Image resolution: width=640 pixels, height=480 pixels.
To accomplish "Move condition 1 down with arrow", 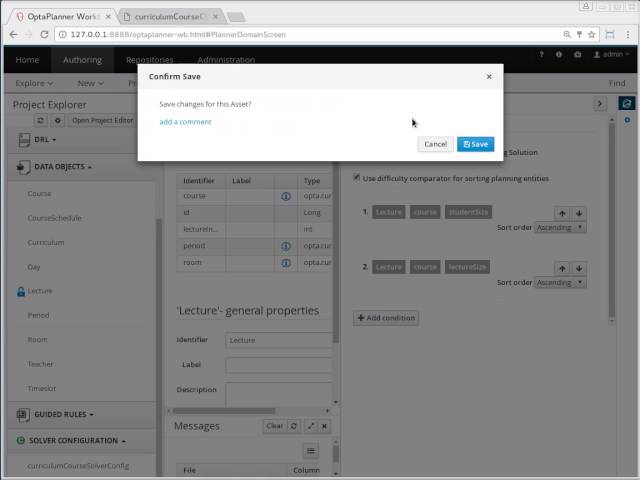I will click(579, 213).
